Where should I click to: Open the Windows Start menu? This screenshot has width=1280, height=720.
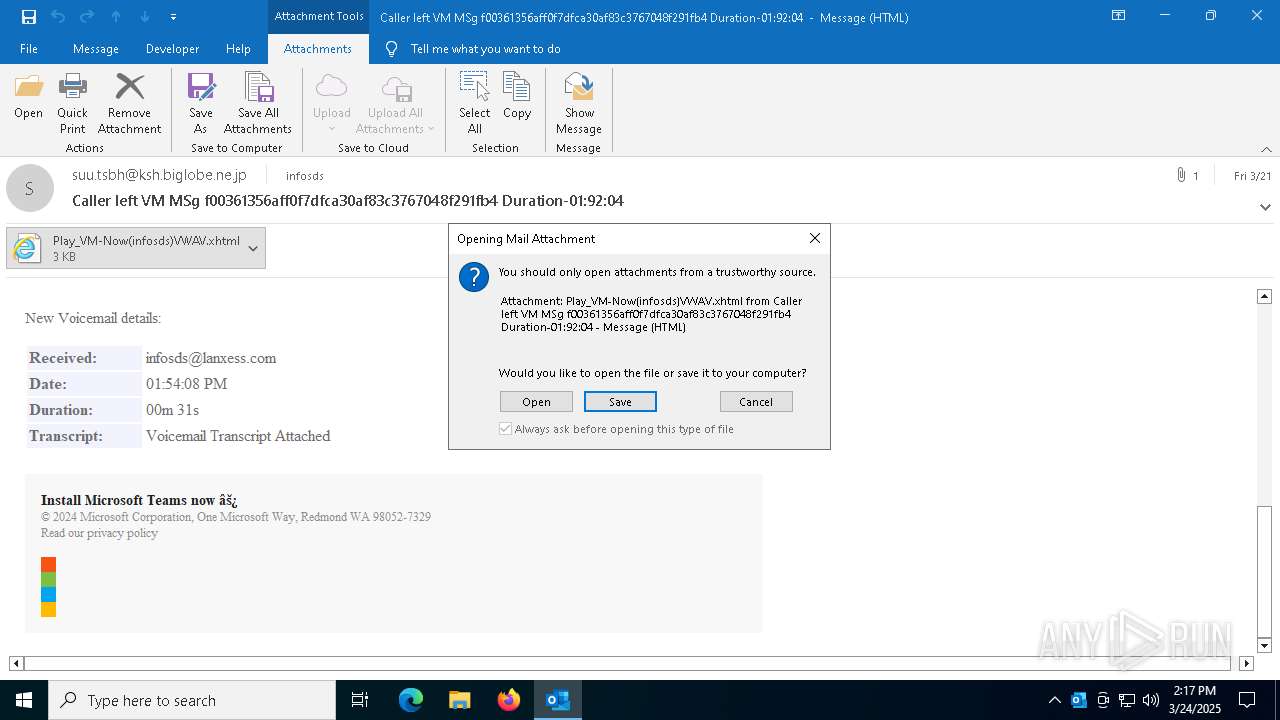[x=24, y=700]
